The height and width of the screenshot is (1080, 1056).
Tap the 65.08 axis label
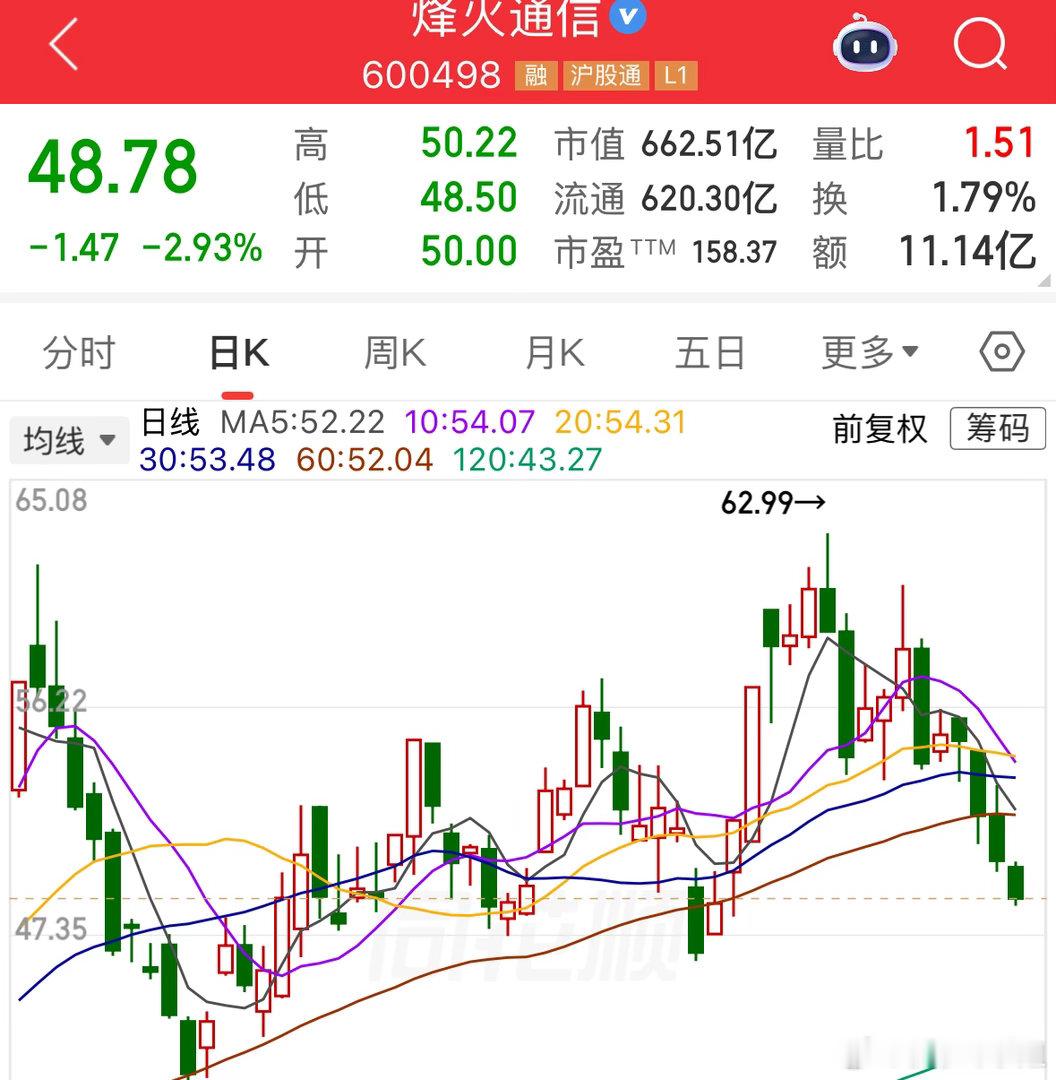click(52, 501)
